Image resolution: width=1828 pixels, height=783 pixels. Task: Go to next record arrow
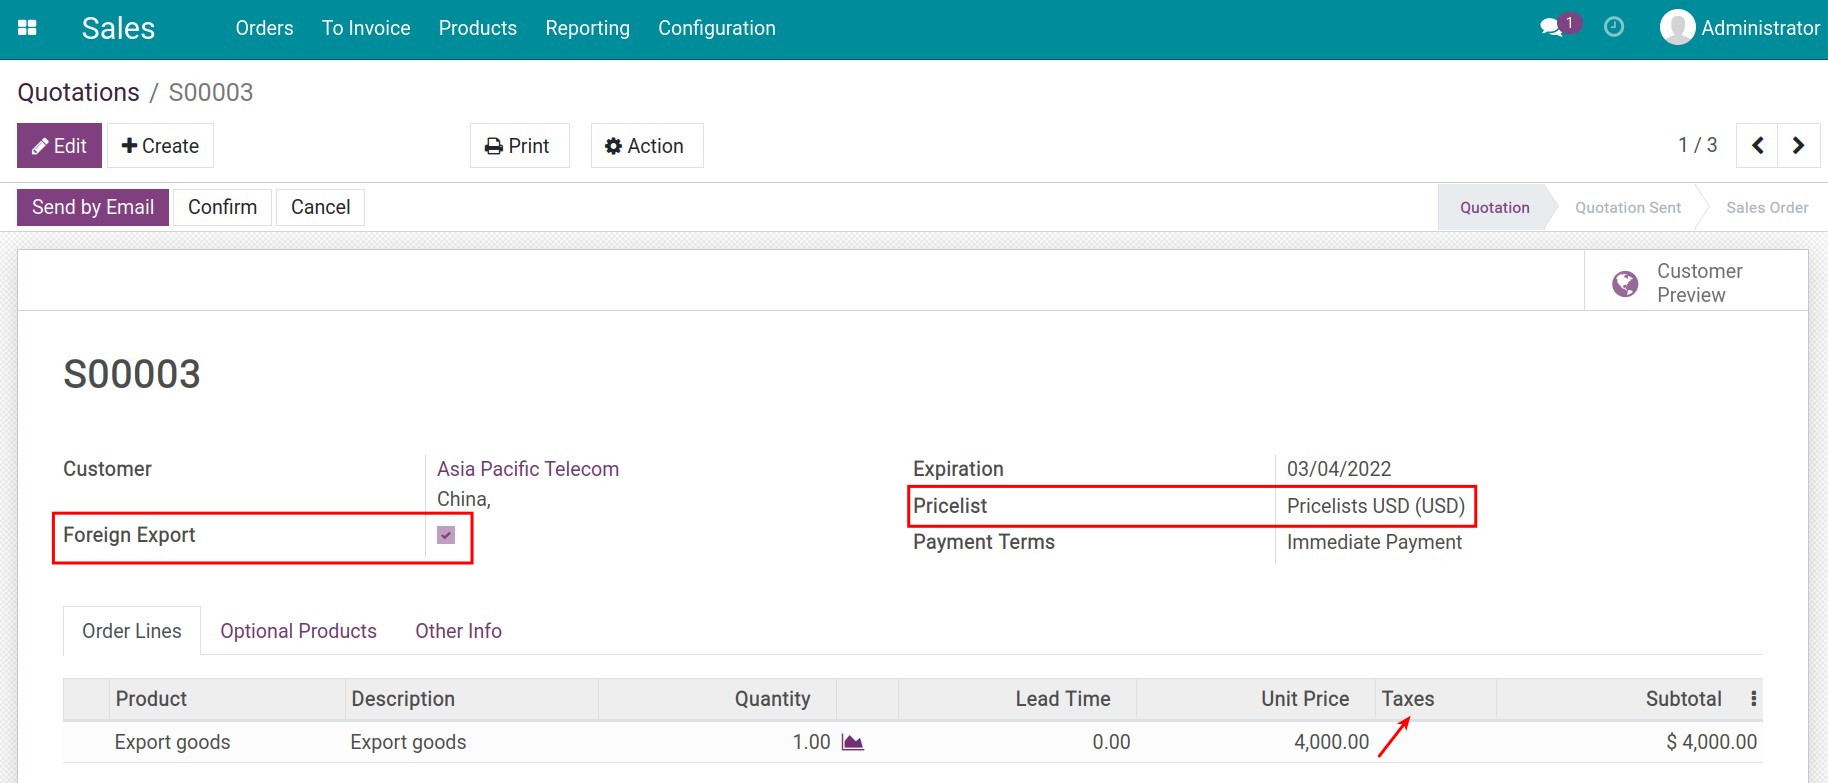point(1798,146)
